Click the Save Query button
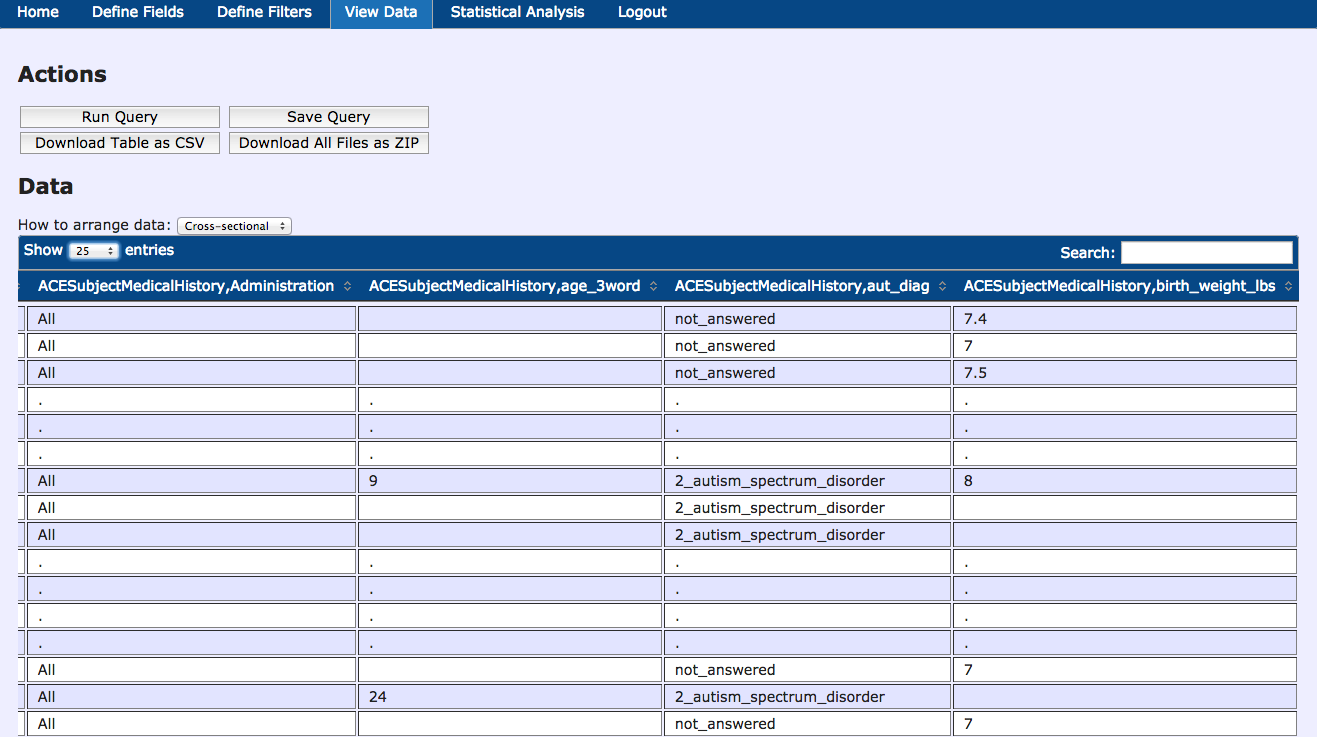Image resolution: width=1317 pixels, height=737 pixels. tap(328, 117)
